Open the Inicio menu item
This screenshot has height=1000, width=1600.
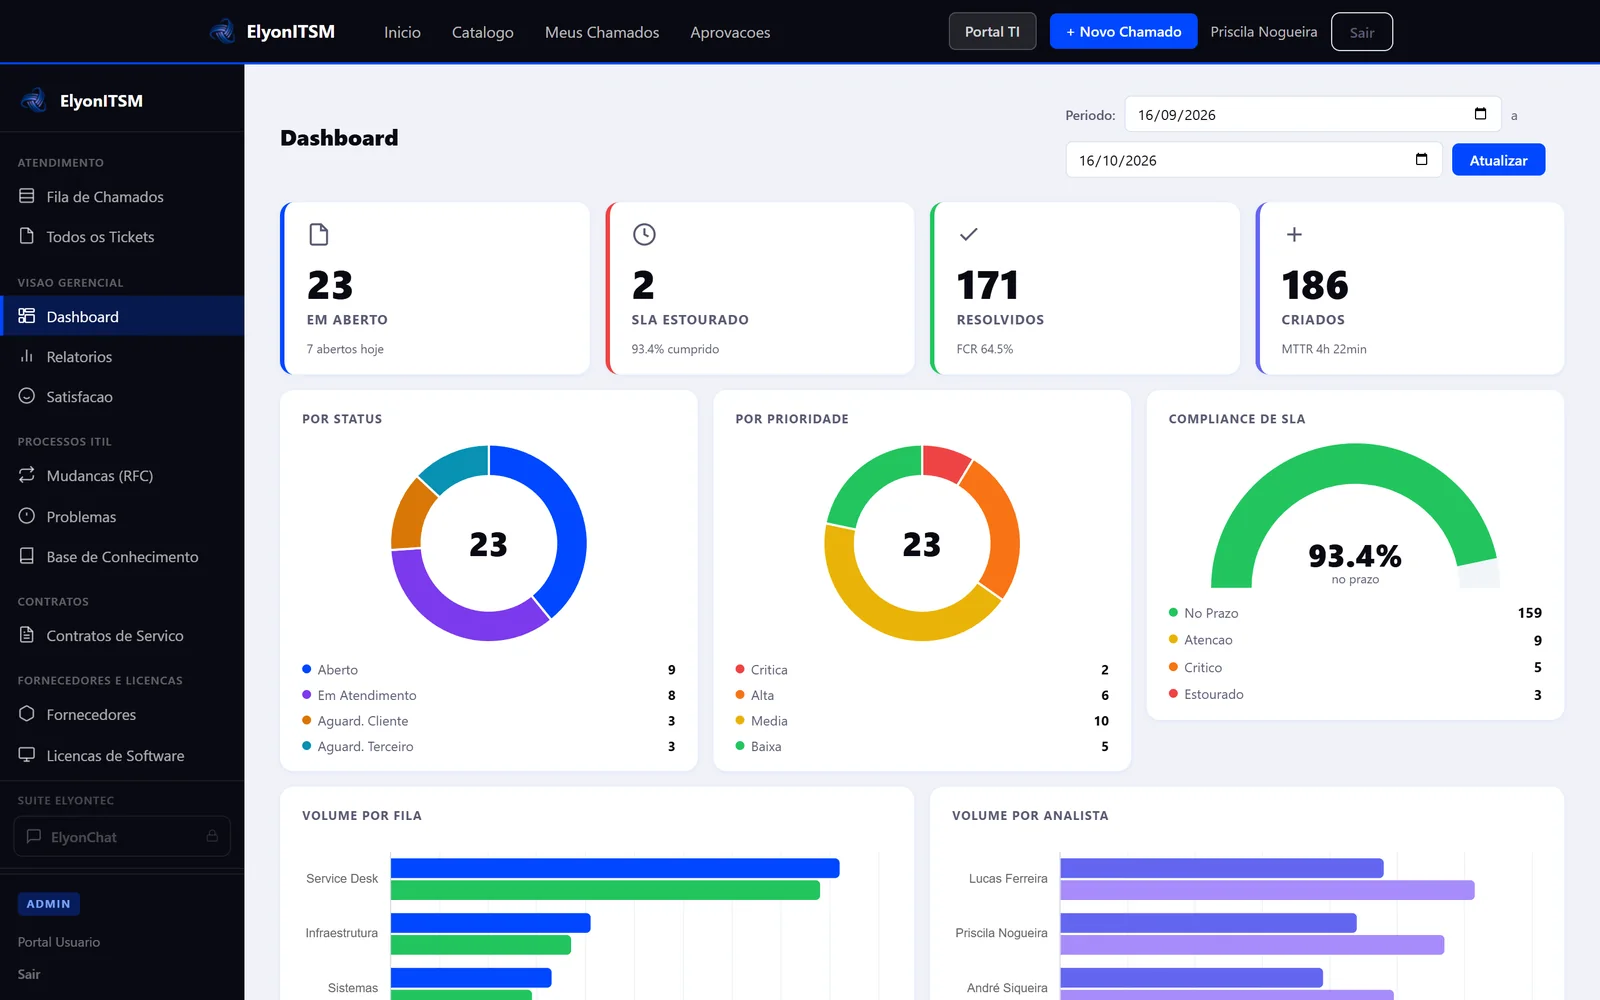point(402,32)
